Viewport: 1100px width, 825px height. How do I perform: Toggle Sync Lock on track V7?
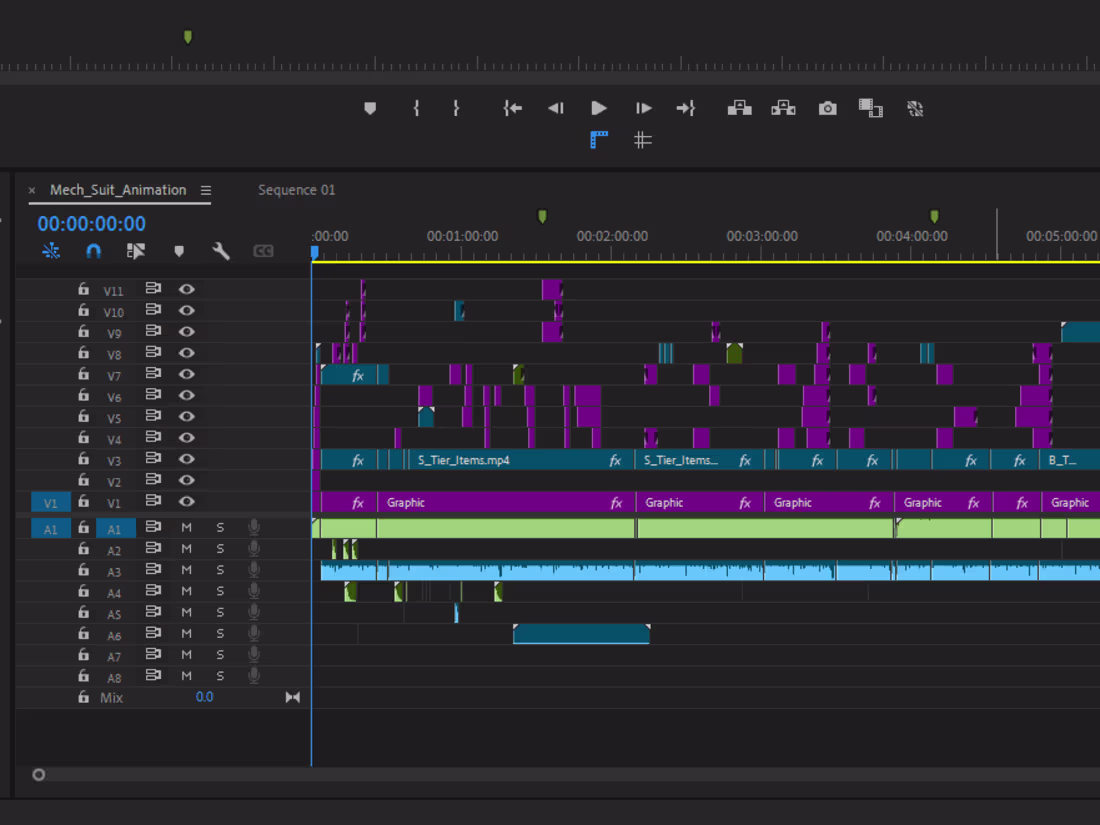coord(151,374)
